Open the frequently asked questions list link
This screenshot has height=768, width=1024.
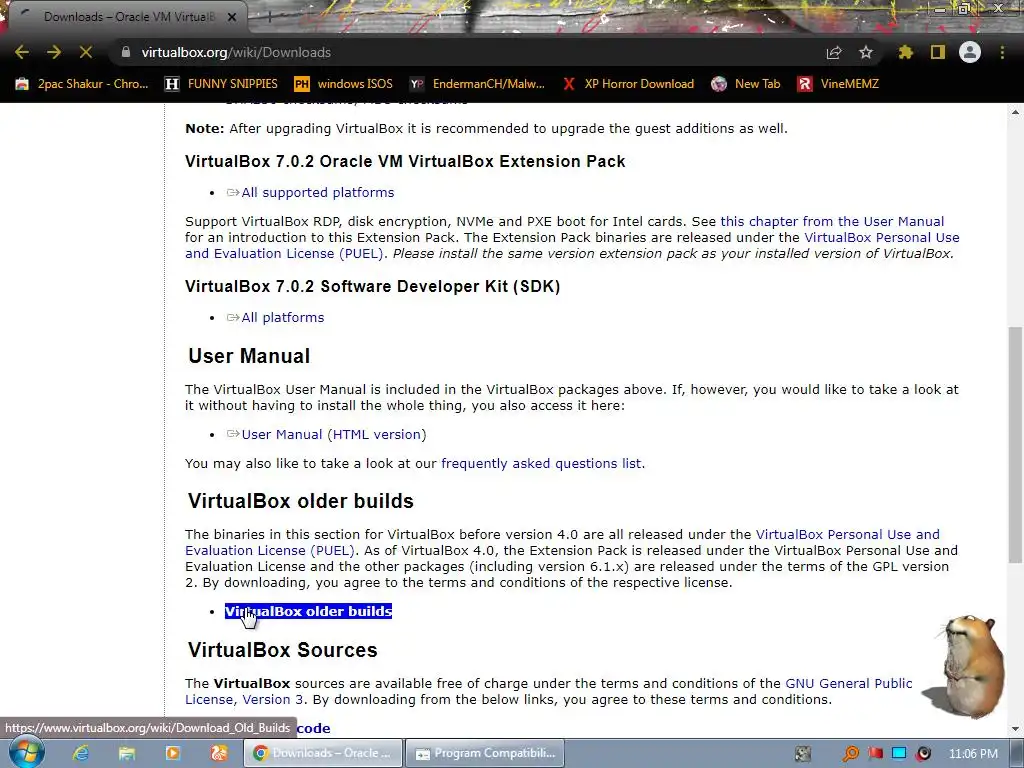click(541, 464)
